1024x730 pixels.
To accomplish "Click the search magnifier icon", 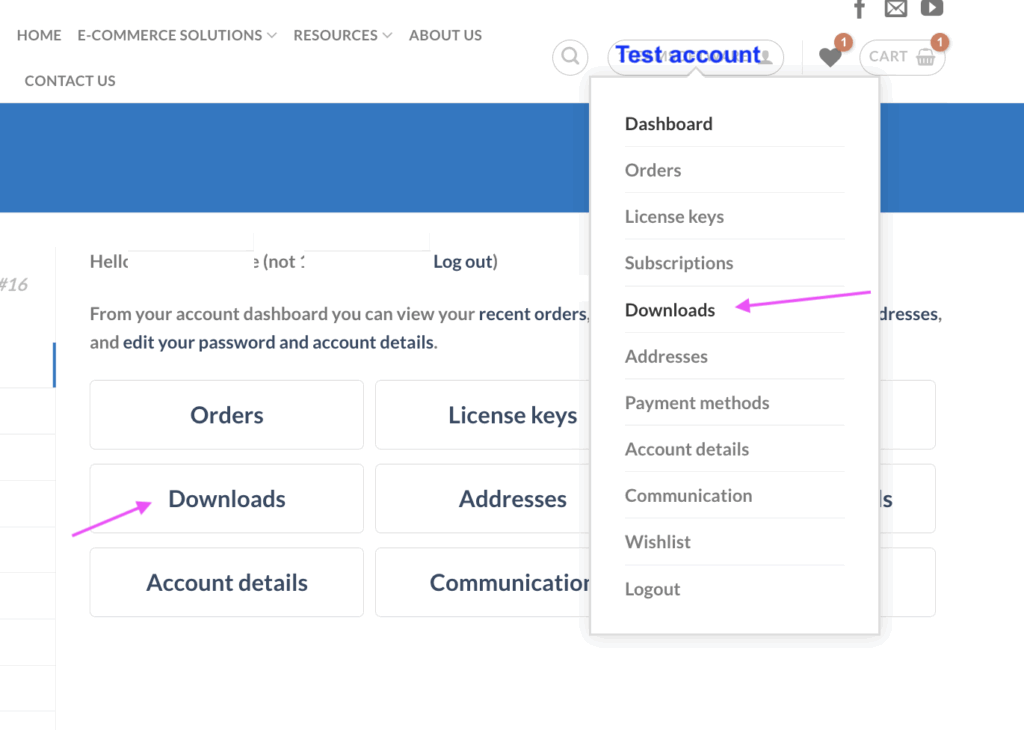I will [570, 57].
